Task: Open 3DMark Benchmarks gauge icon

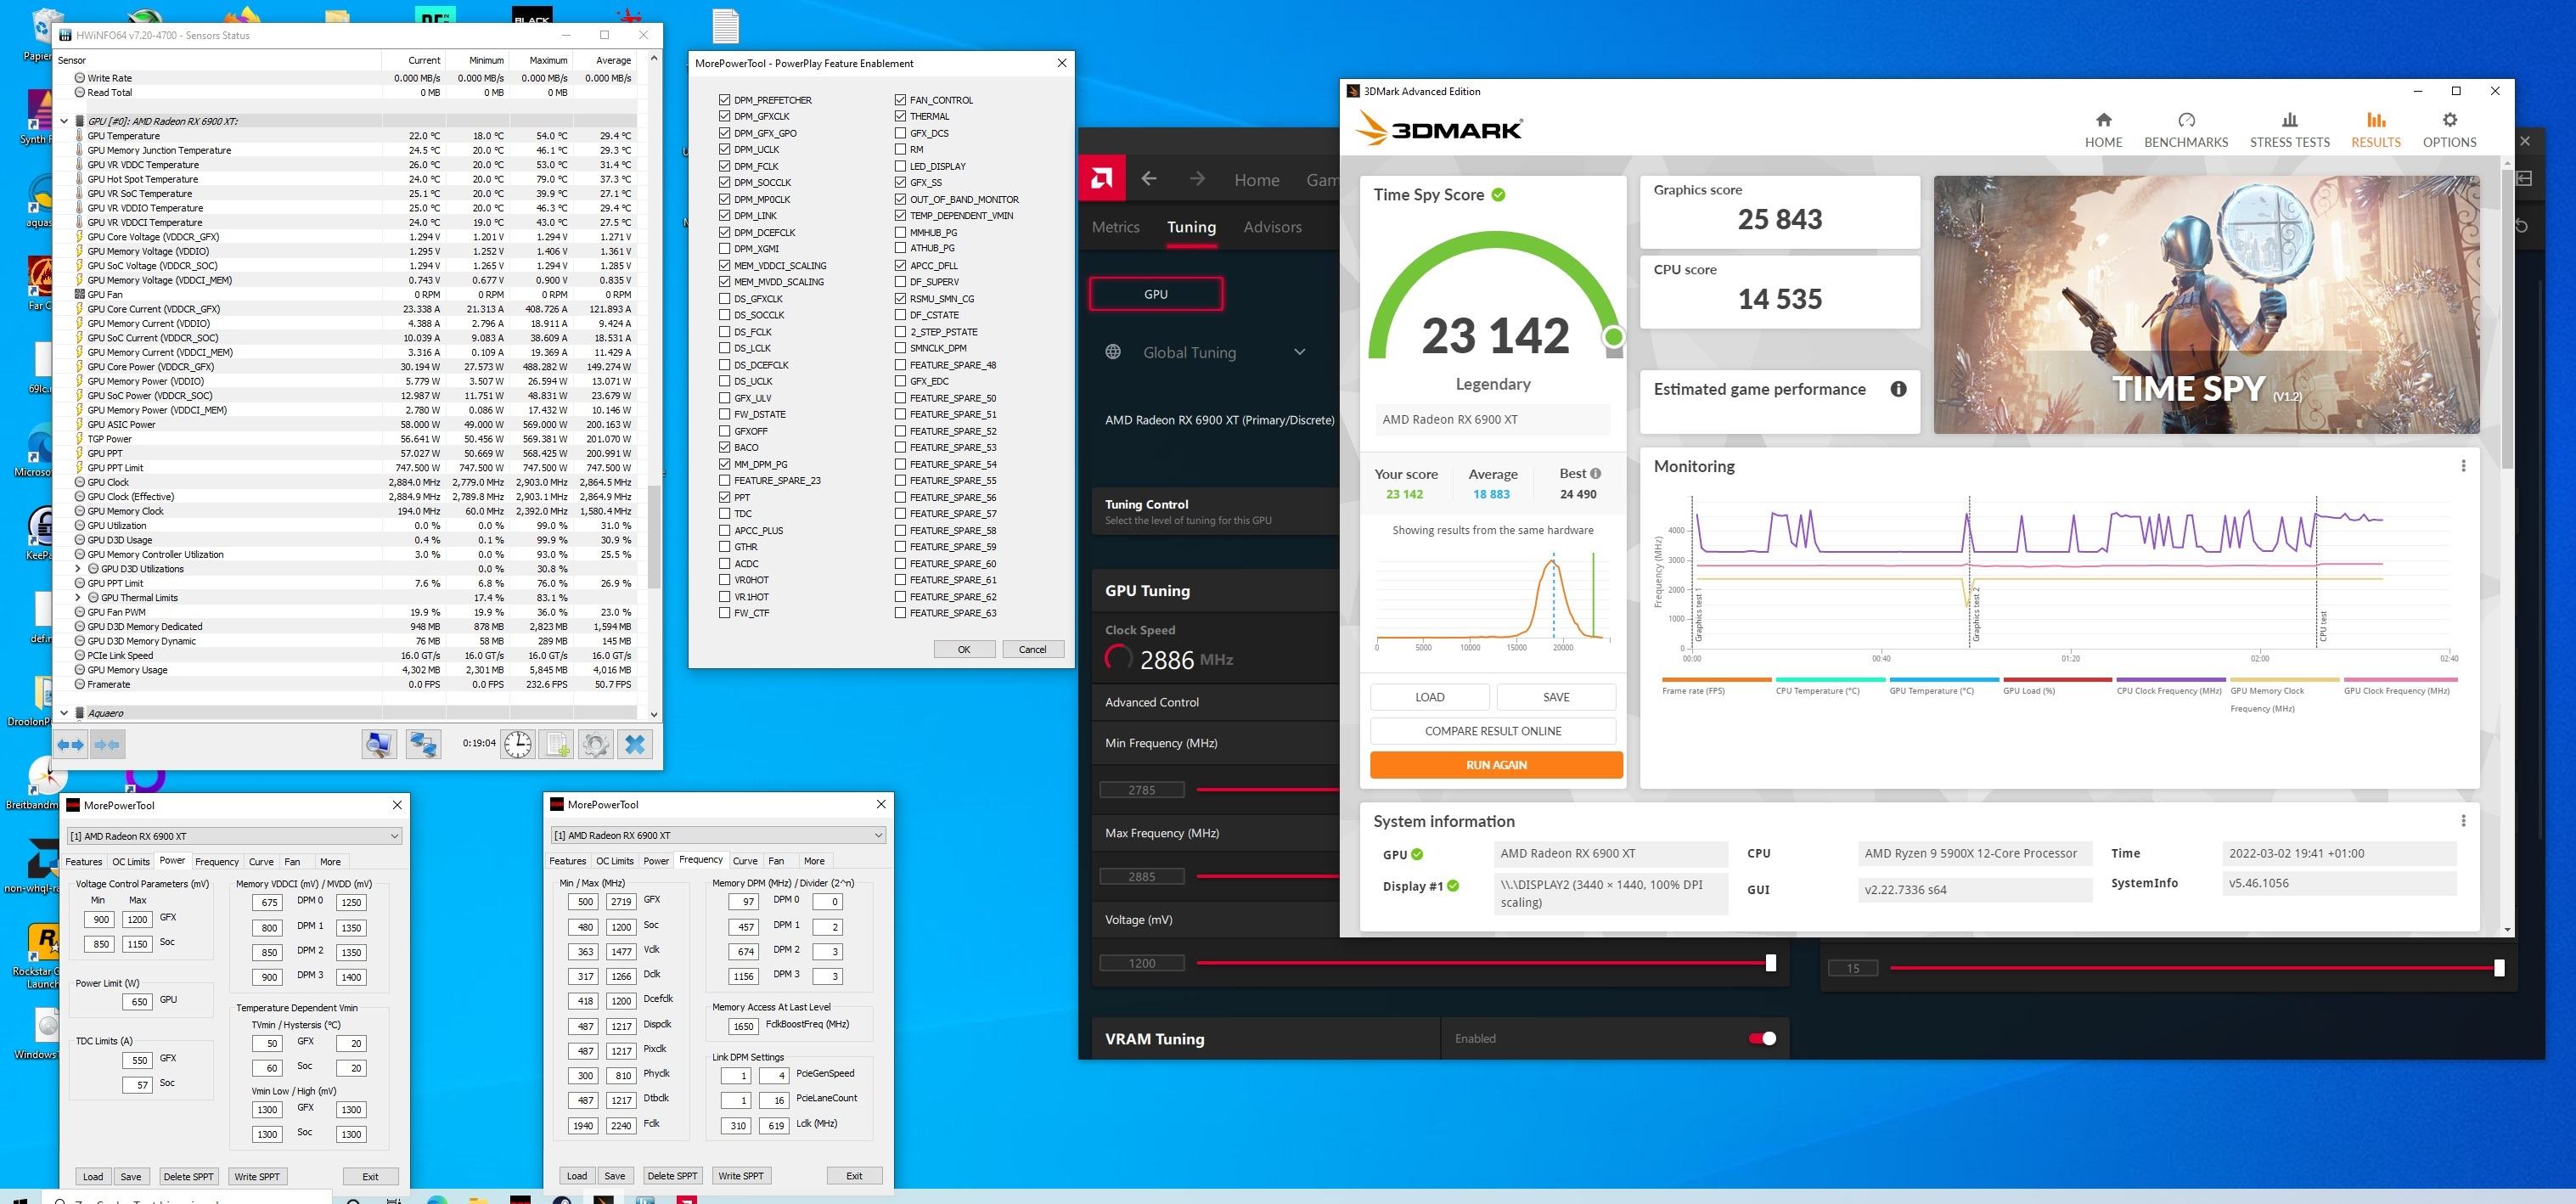Action: [2186, 120]
